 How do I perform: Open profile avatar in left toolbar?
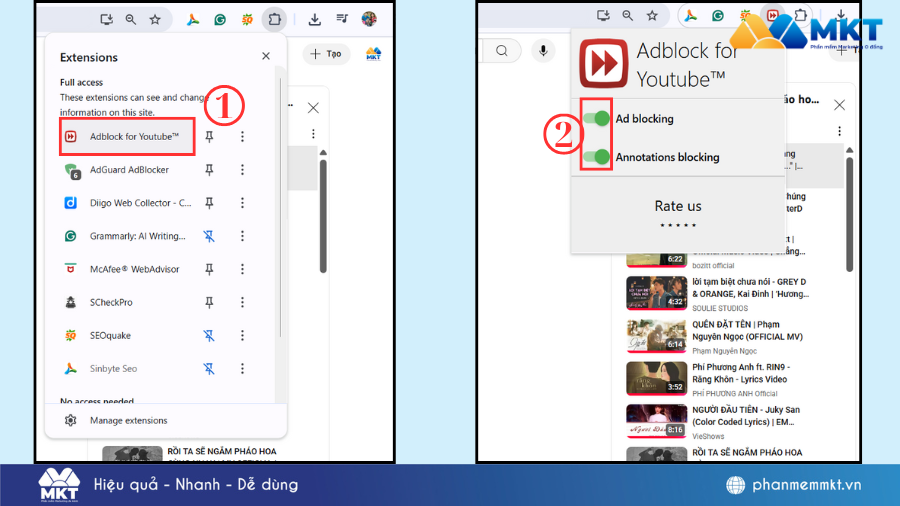click(369, 19)
